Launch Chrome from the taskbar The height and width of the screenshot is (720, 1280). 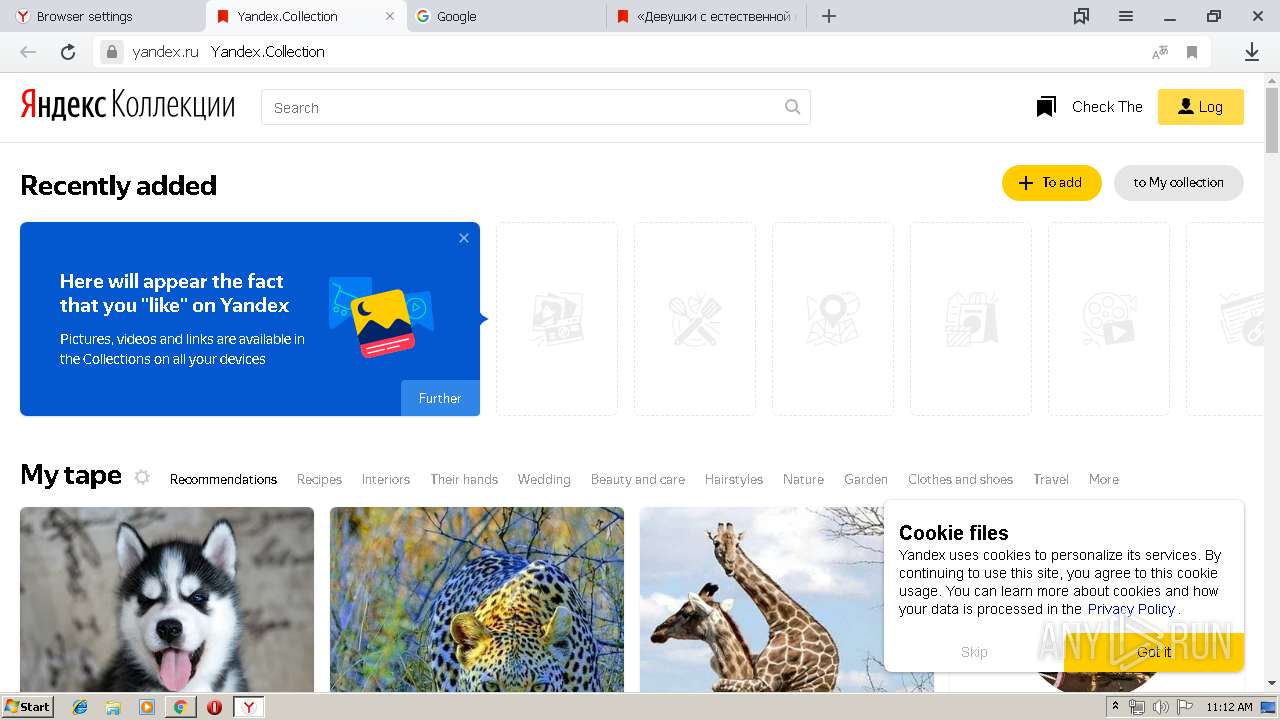180,707
